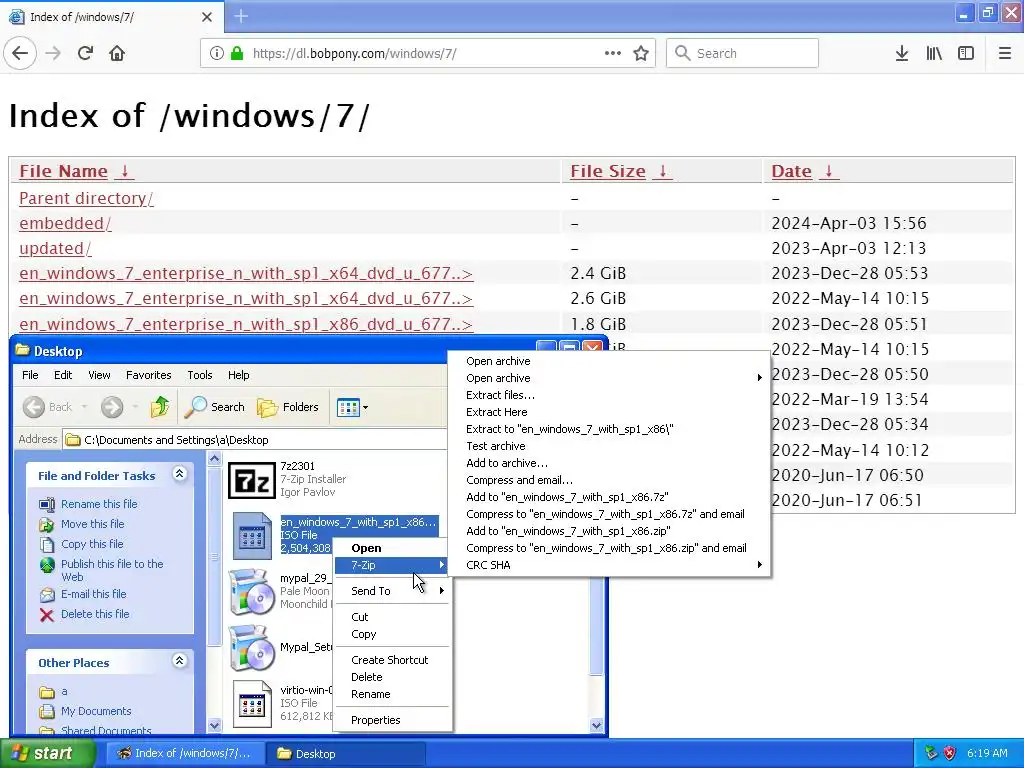
Task: Show site information icon in address bar
Action: [x=216, y=53]
